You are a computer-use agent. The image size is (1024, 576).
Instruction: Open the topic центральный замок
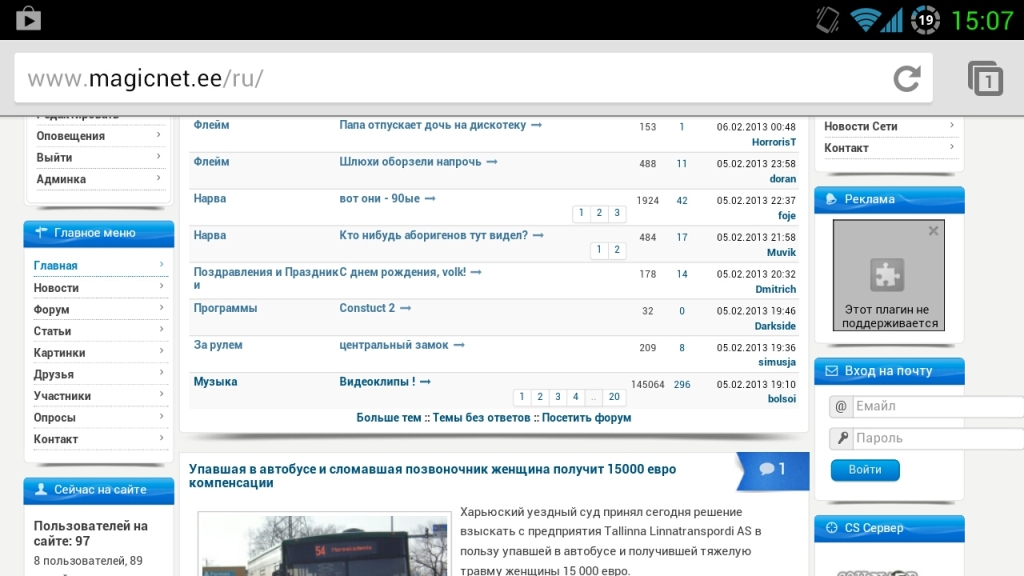[394, 345]
